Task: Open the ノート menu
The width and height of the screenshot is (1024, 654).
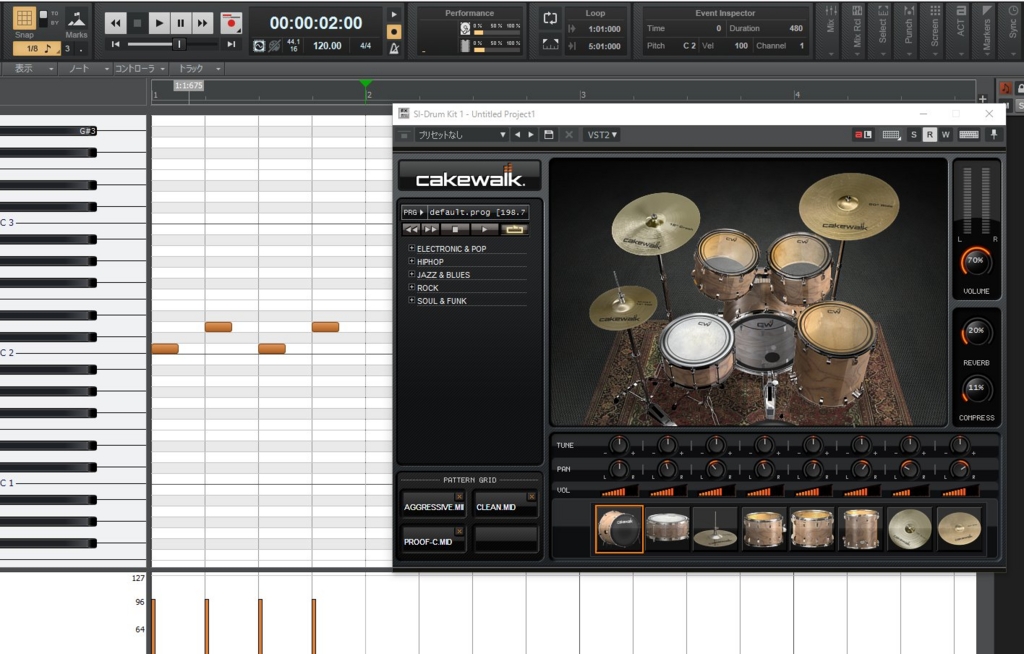Action: click(x=88, y=69)
